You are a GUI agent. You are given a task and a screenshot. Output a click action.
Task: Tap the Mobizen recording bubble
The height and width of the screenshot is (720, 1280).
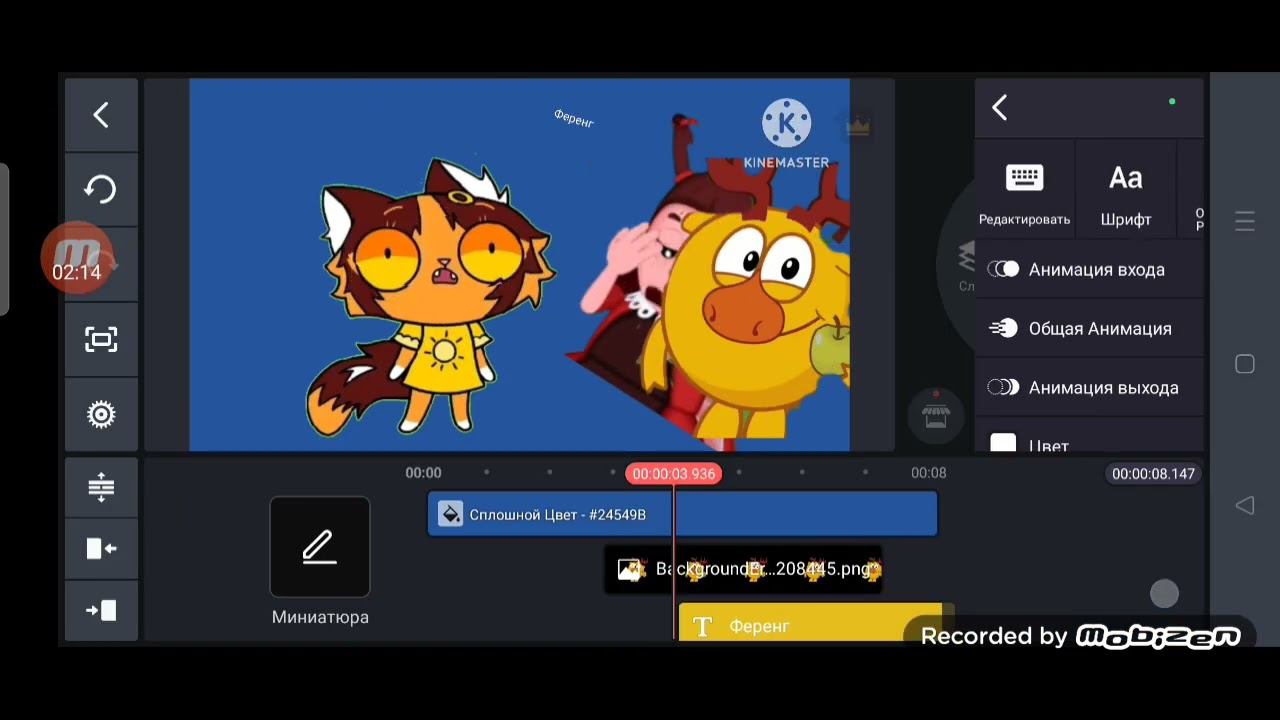77,258
